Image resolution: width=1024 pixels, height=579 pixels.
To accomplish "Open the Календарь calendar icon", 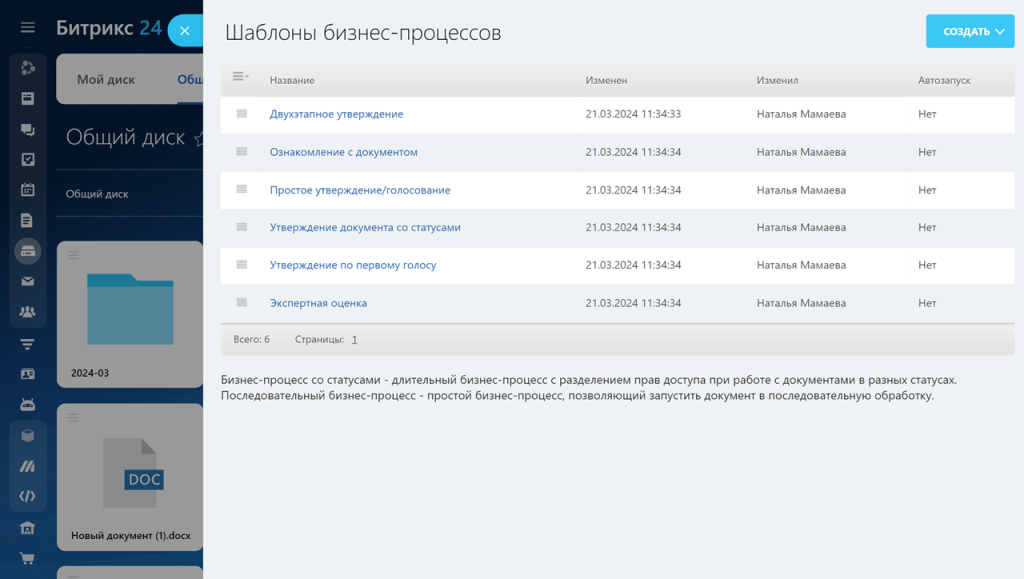I will 27,188.
